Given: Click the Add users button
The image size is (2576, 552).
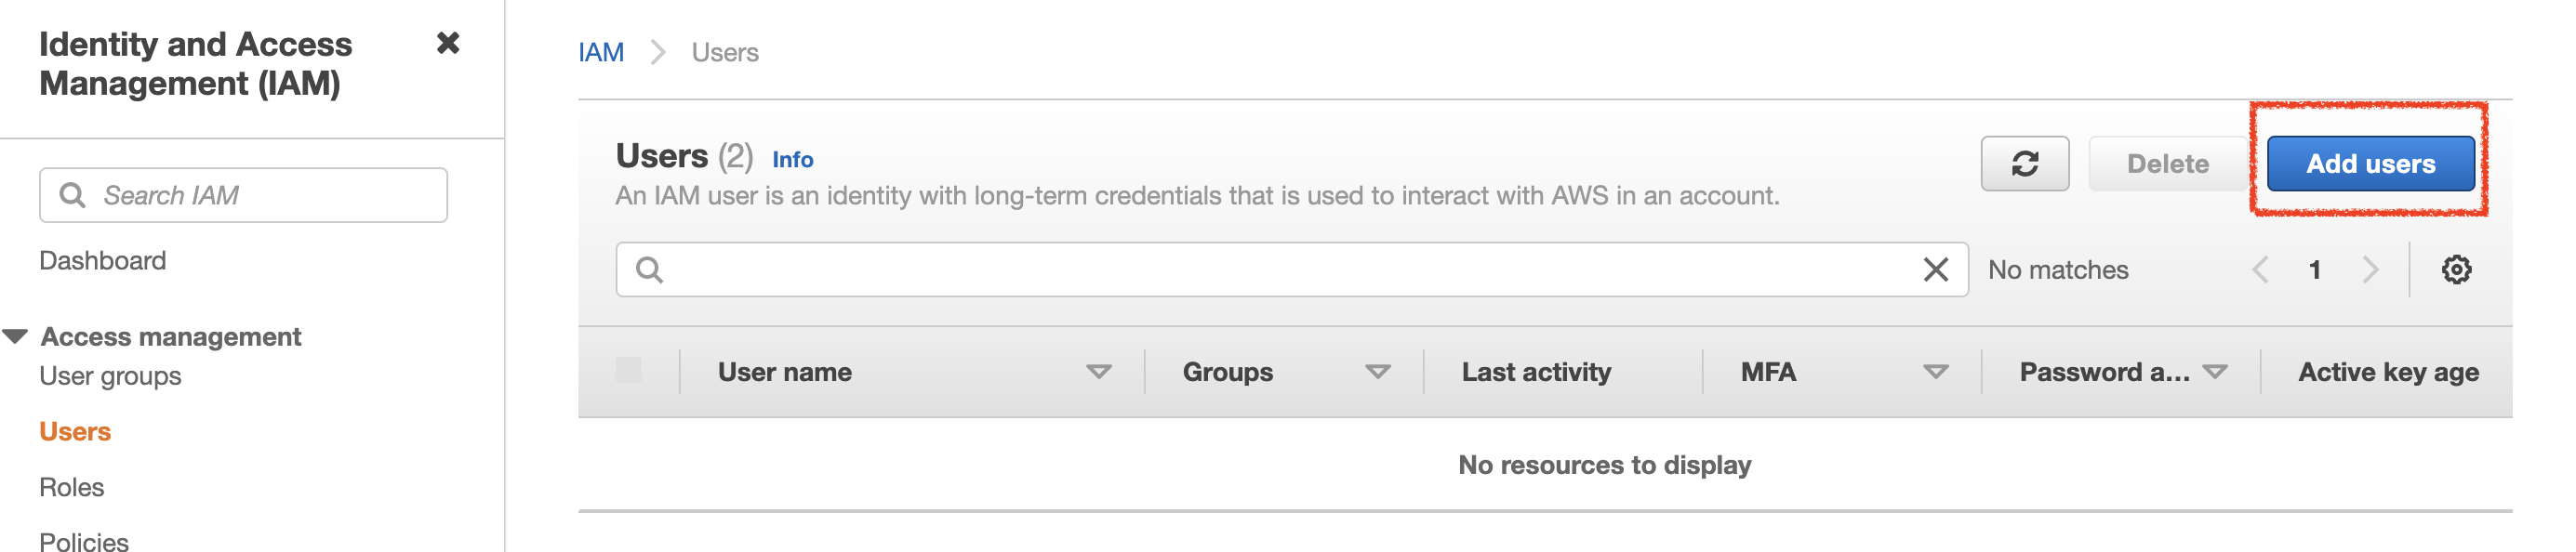Looking at the screenshot, I should click(x=2370, y=164).
